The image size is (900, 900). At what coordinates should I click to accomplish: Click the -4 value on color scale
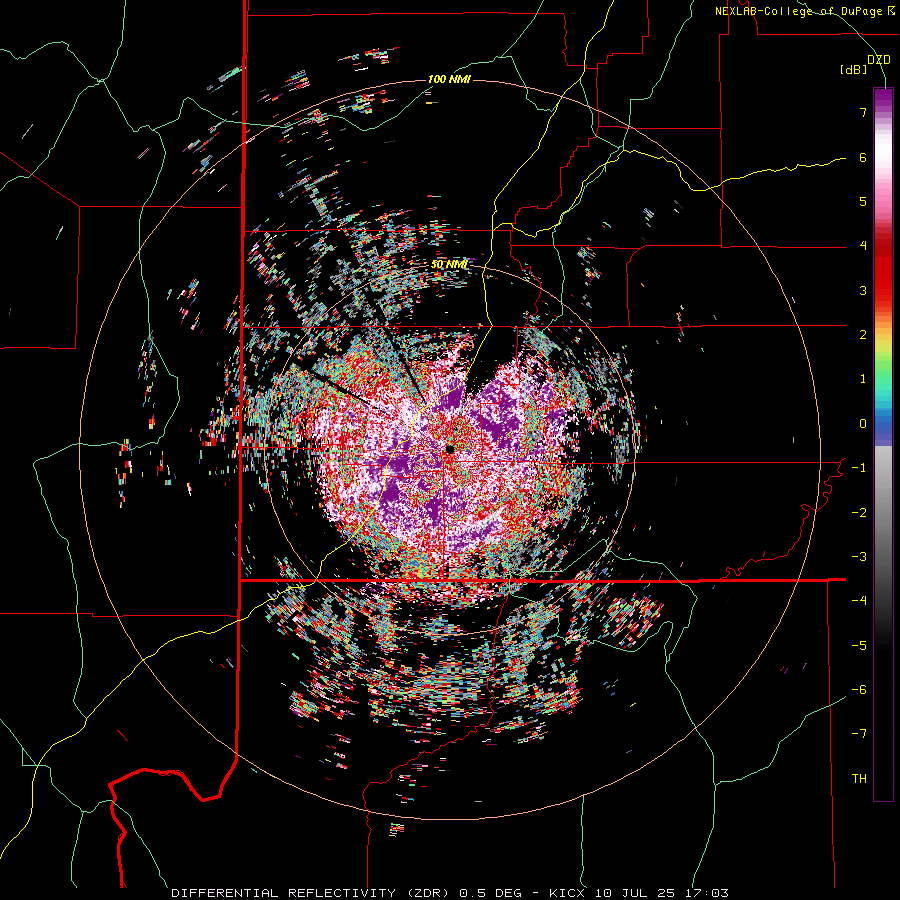click(x=859, y=601)
